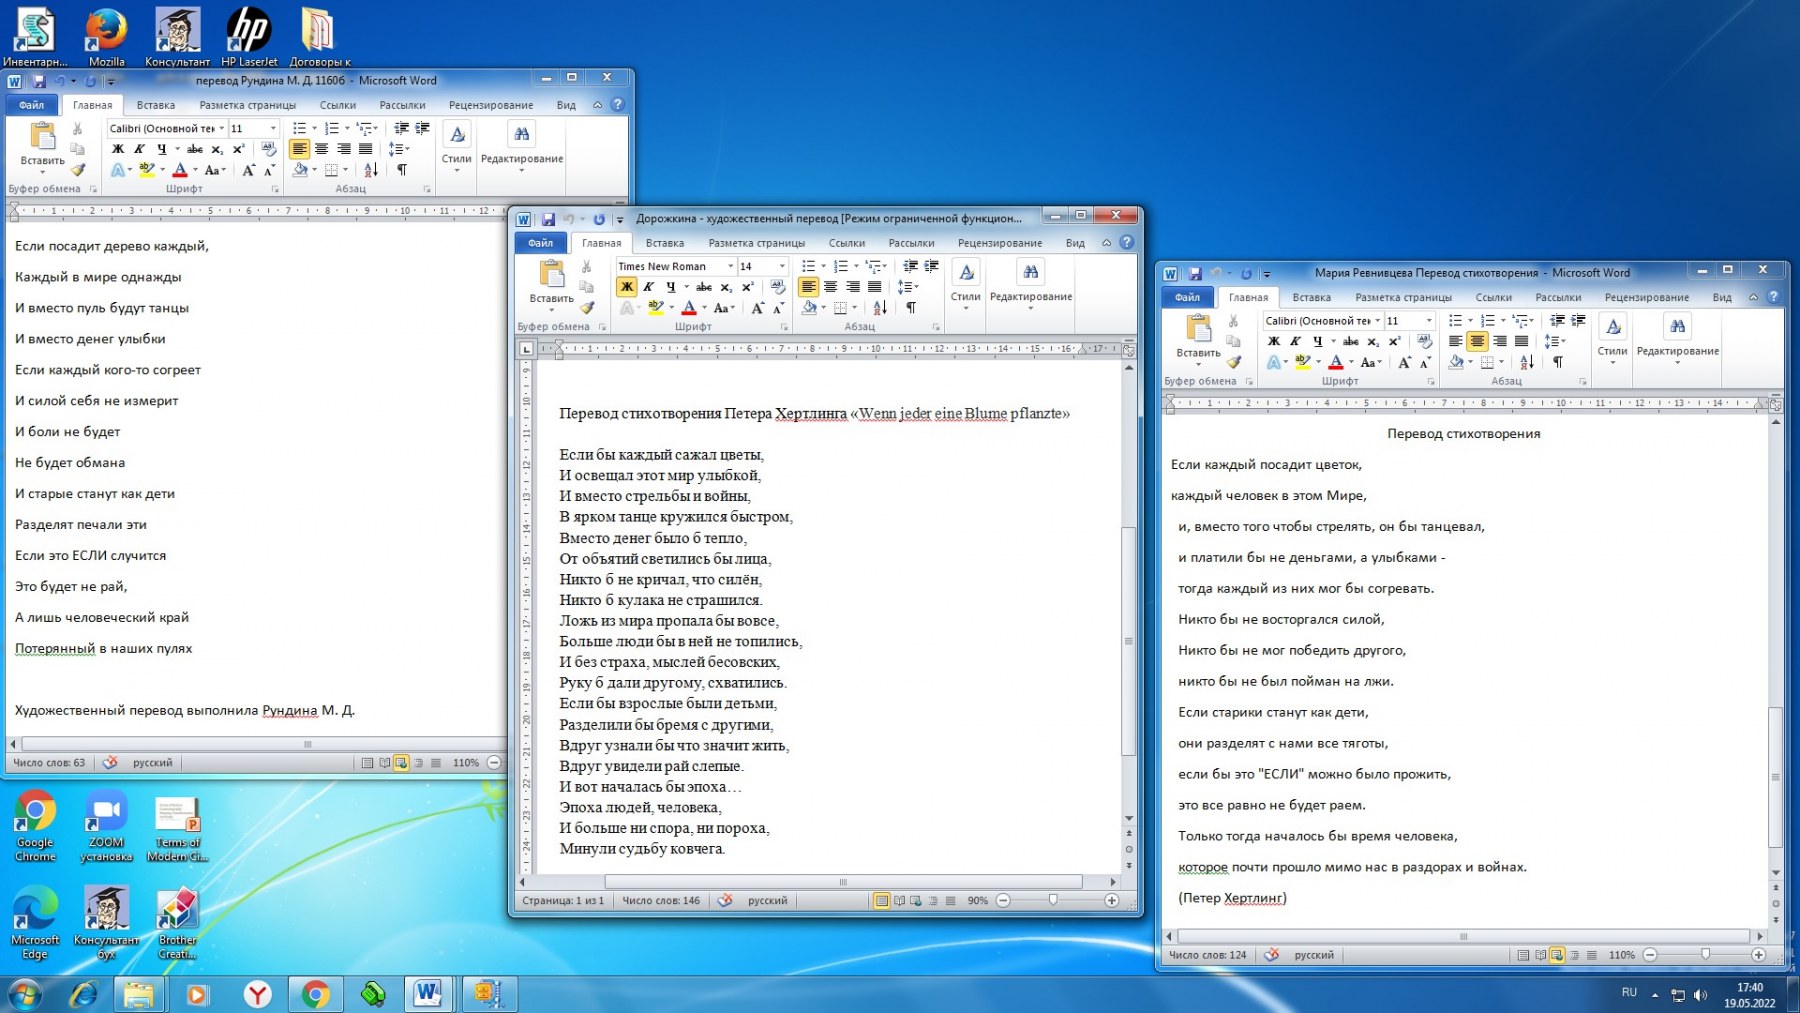This screenshot has height=1013, width=1800.
Task: Click Файл button in Рундина window
Action: 31,105
